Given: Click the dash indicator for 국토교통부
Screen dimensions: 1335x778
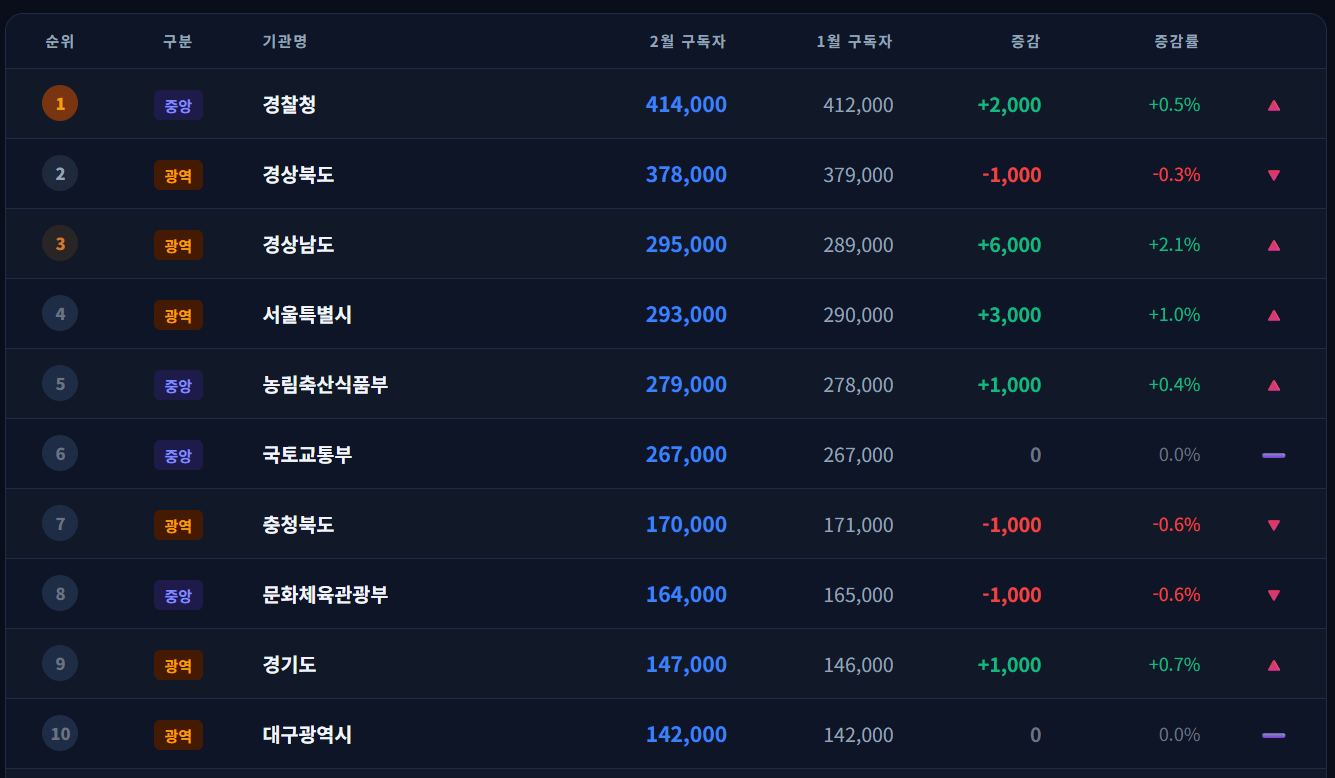Looking at the screenshot, I should click(x=1273, y=454).
